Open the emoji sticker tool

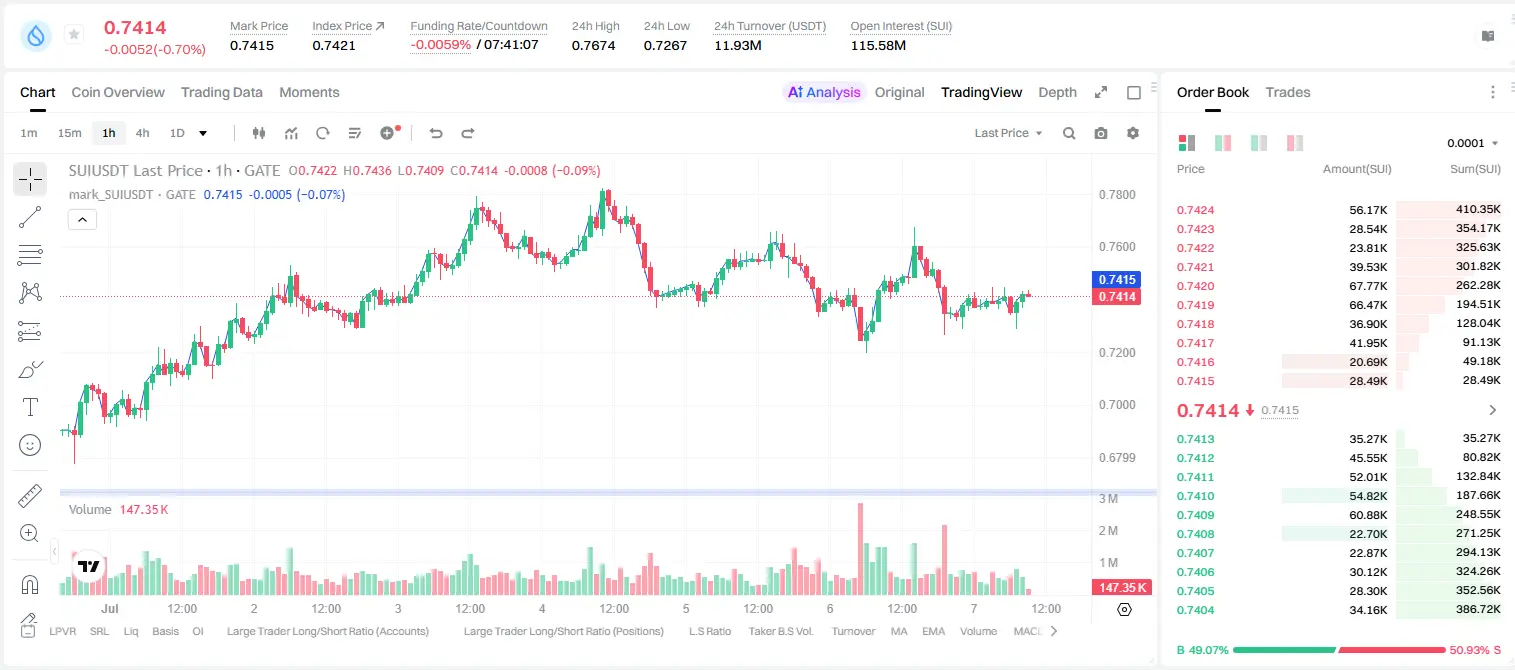[30, 445]
